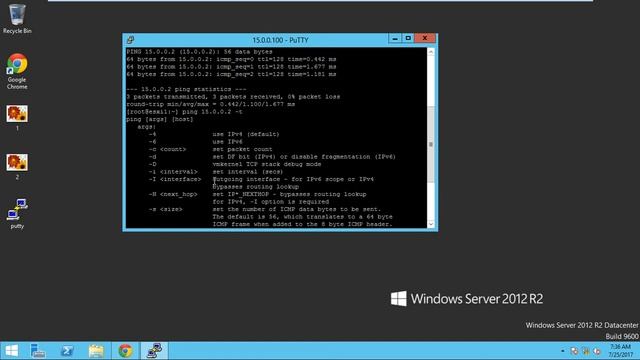Click 'set interval (secs)' description text
The image size is (640, 360).
pyautogui.click(x=248, y=172)
